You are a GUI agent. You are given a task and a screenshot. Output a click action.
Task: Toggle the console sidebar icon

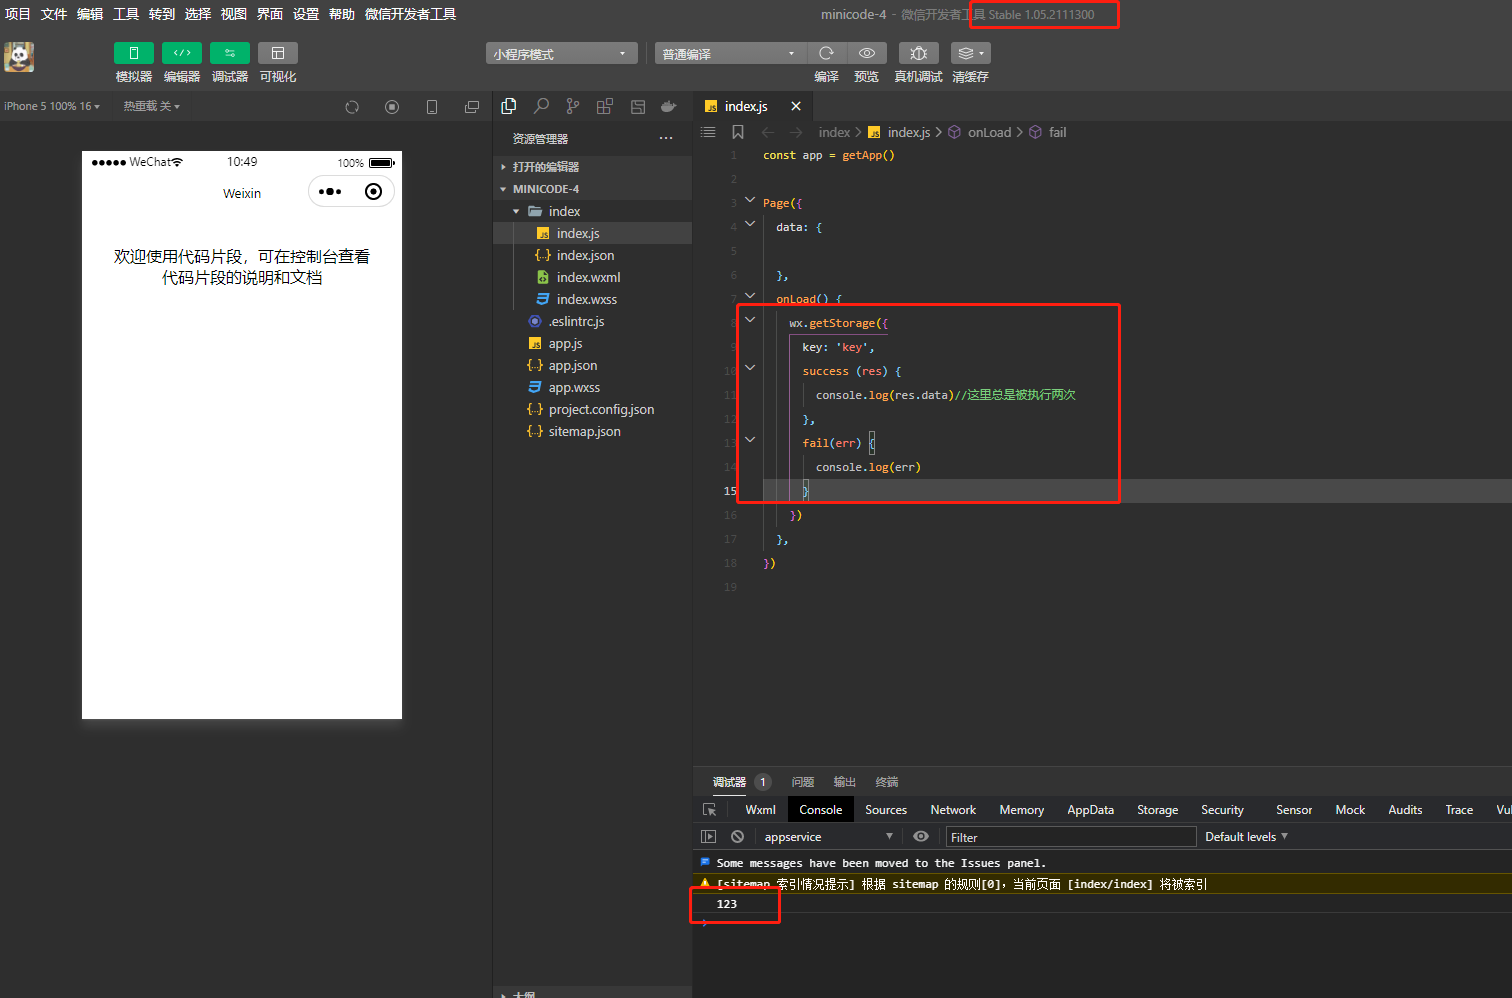click(708, 837)
